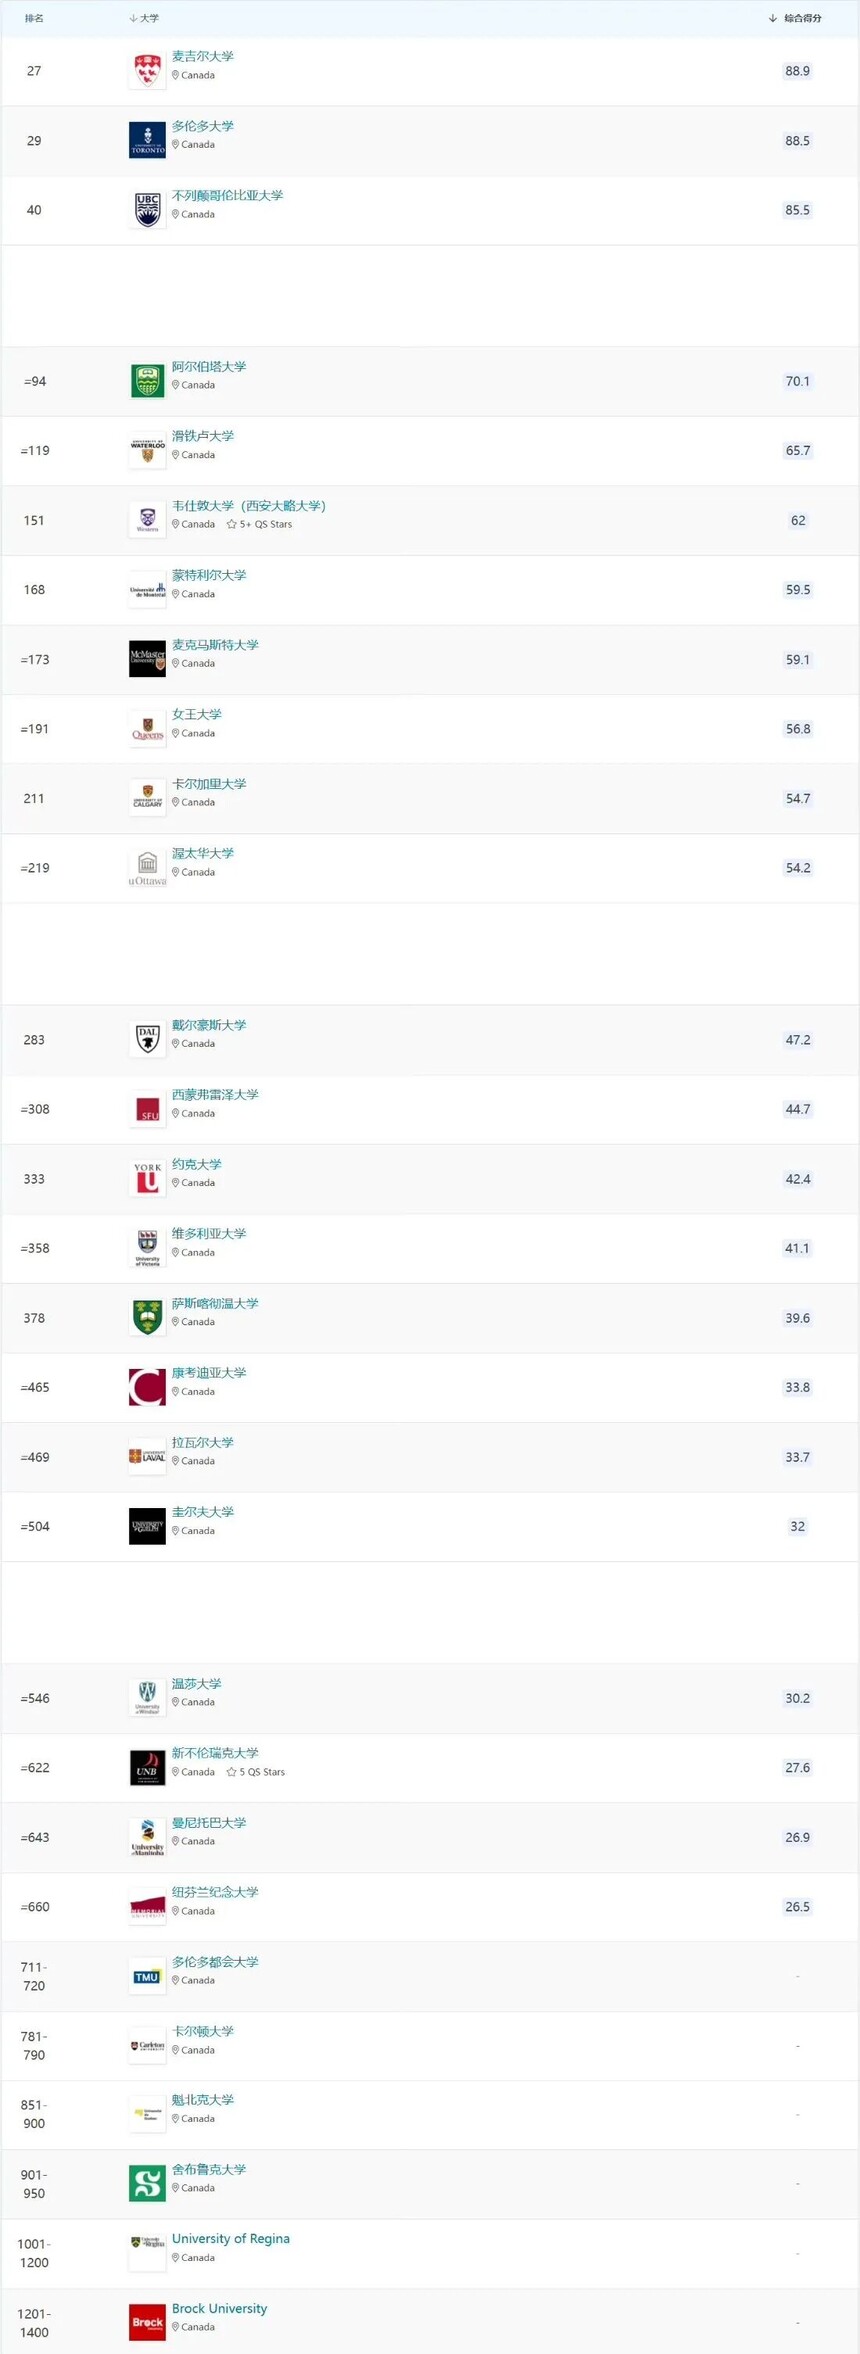
Task: Open University of Regina link
Action: 230,2239
